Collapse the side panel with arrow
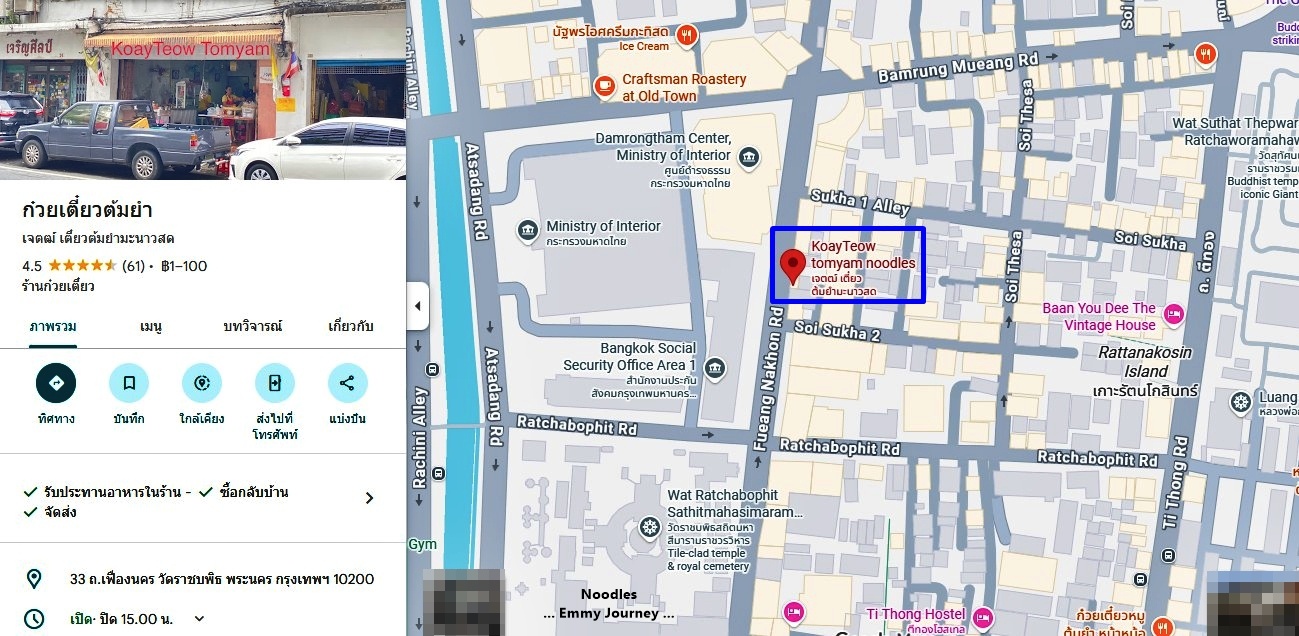1299x636 pixels. click(x=418, y=306)
